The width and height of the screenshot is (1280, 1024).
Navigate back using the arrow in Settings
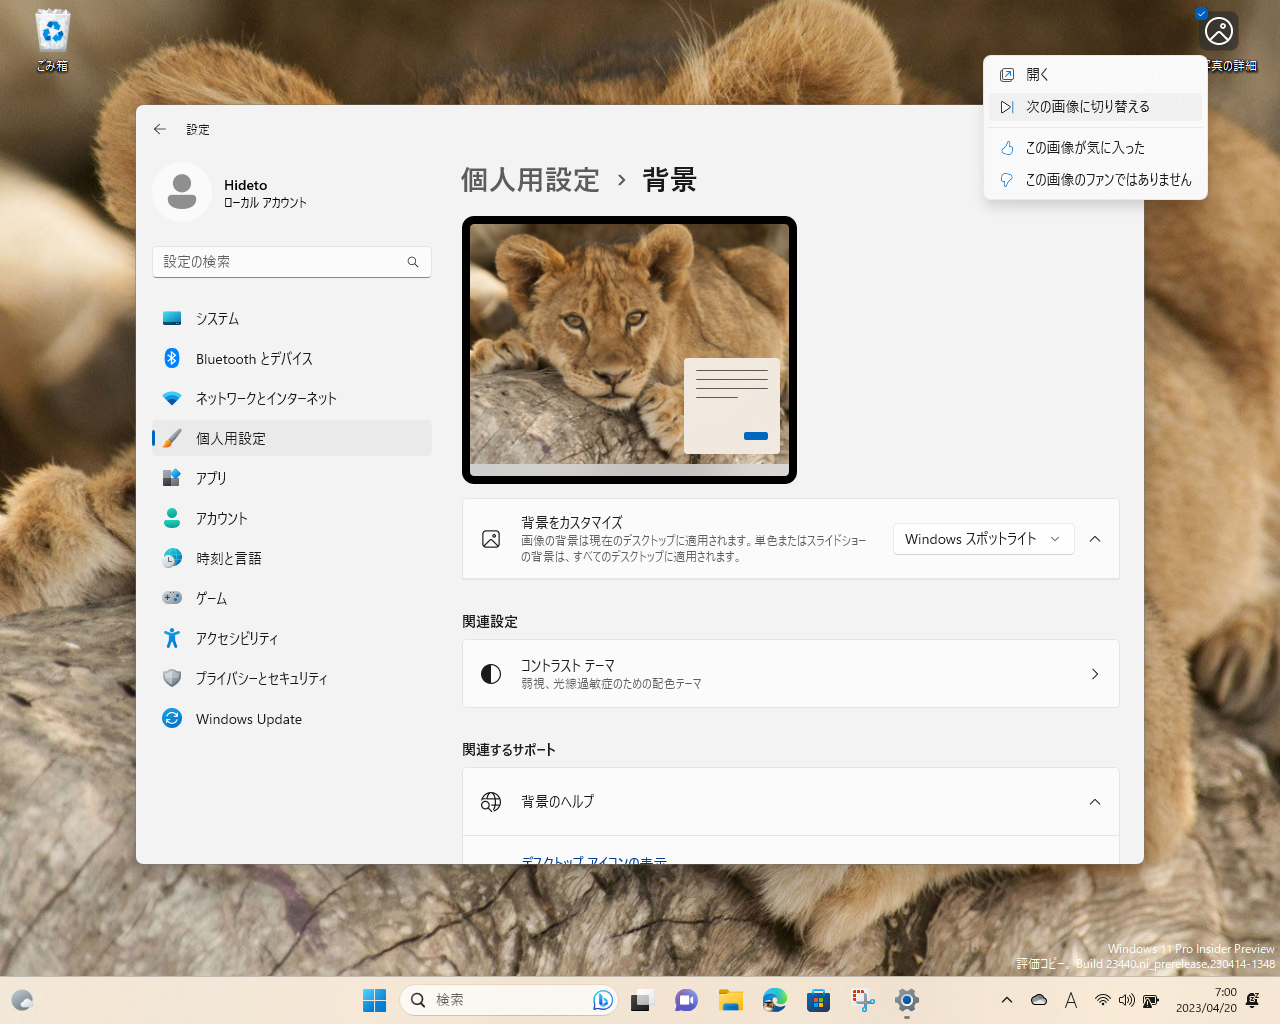(x=159, y=129)
